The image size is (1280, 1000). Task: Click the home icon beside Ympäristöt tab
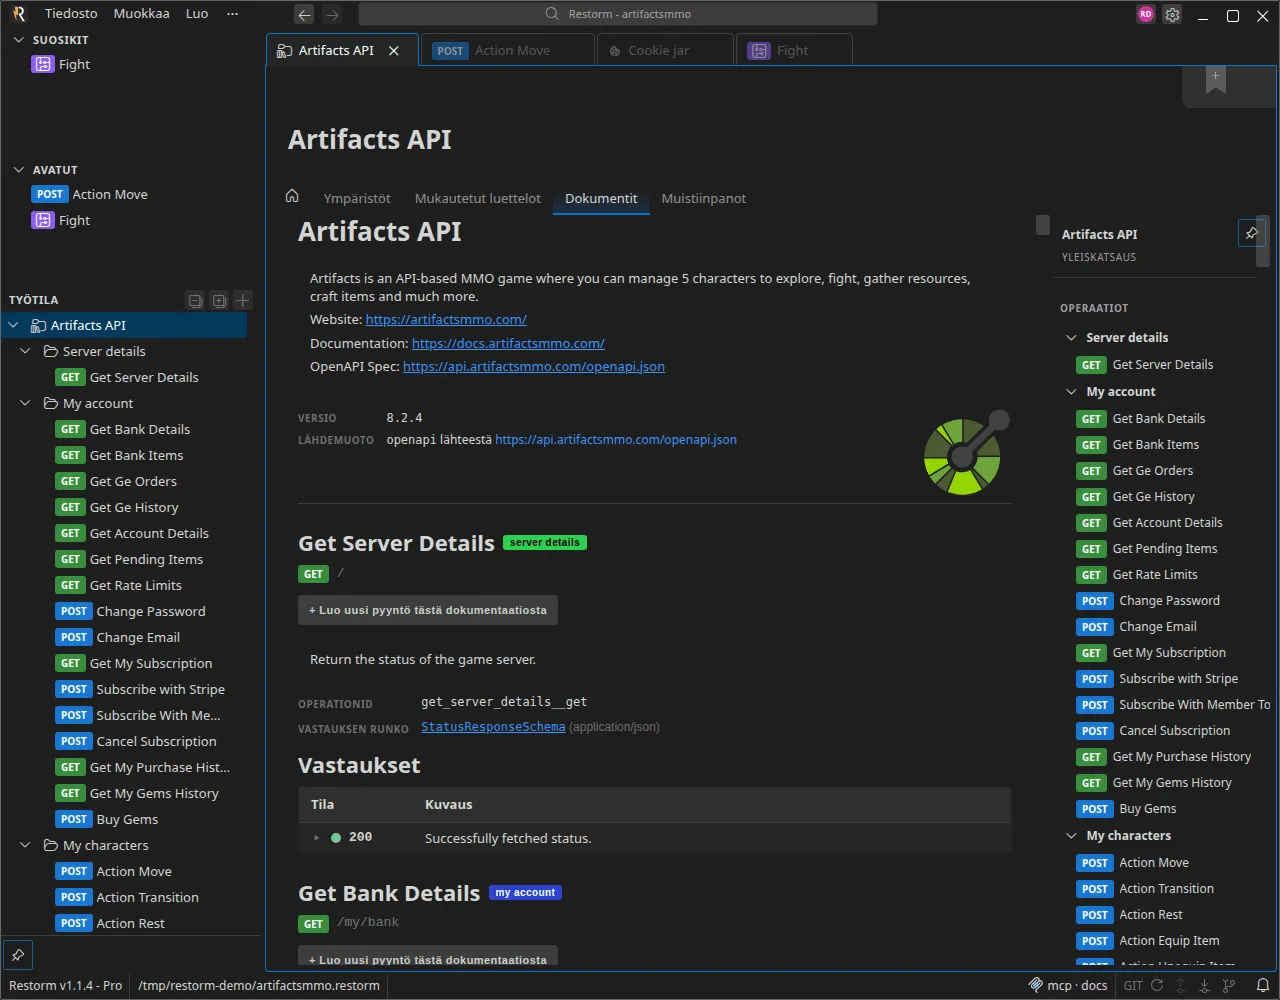(x=292, y=196)
